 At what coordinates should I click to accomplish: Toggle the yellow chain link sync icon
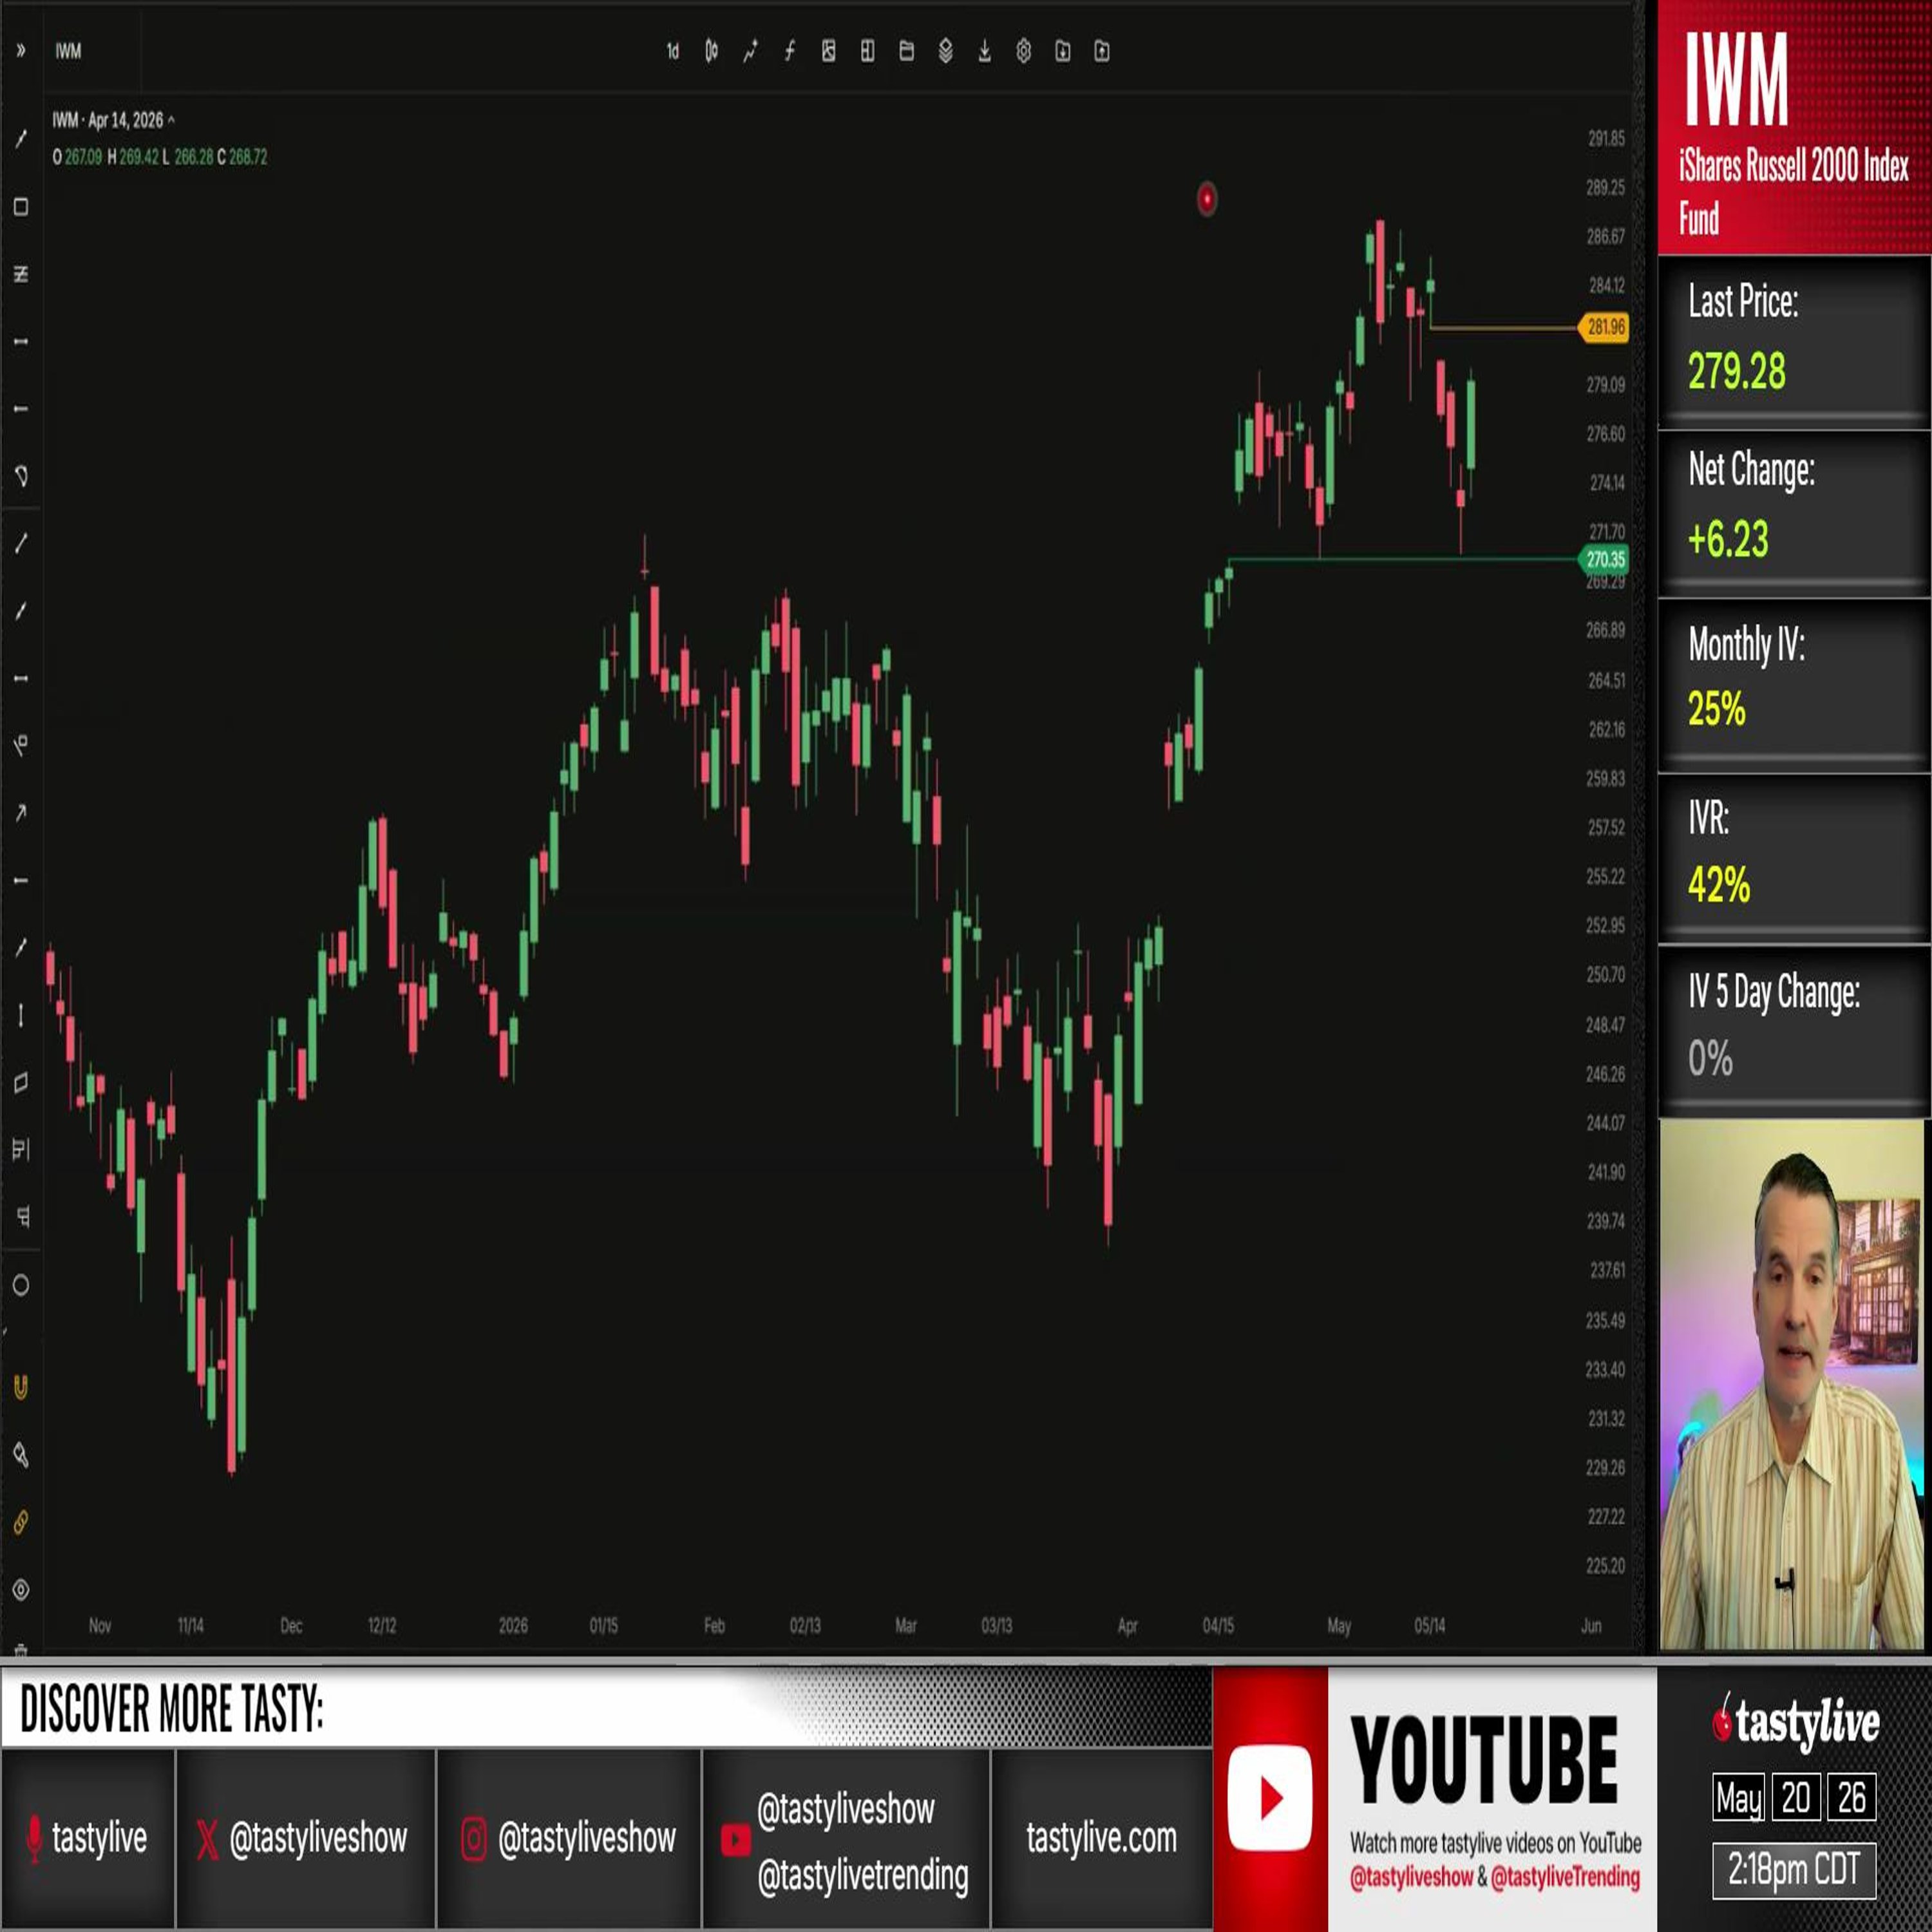click(x=20, y=1522)
